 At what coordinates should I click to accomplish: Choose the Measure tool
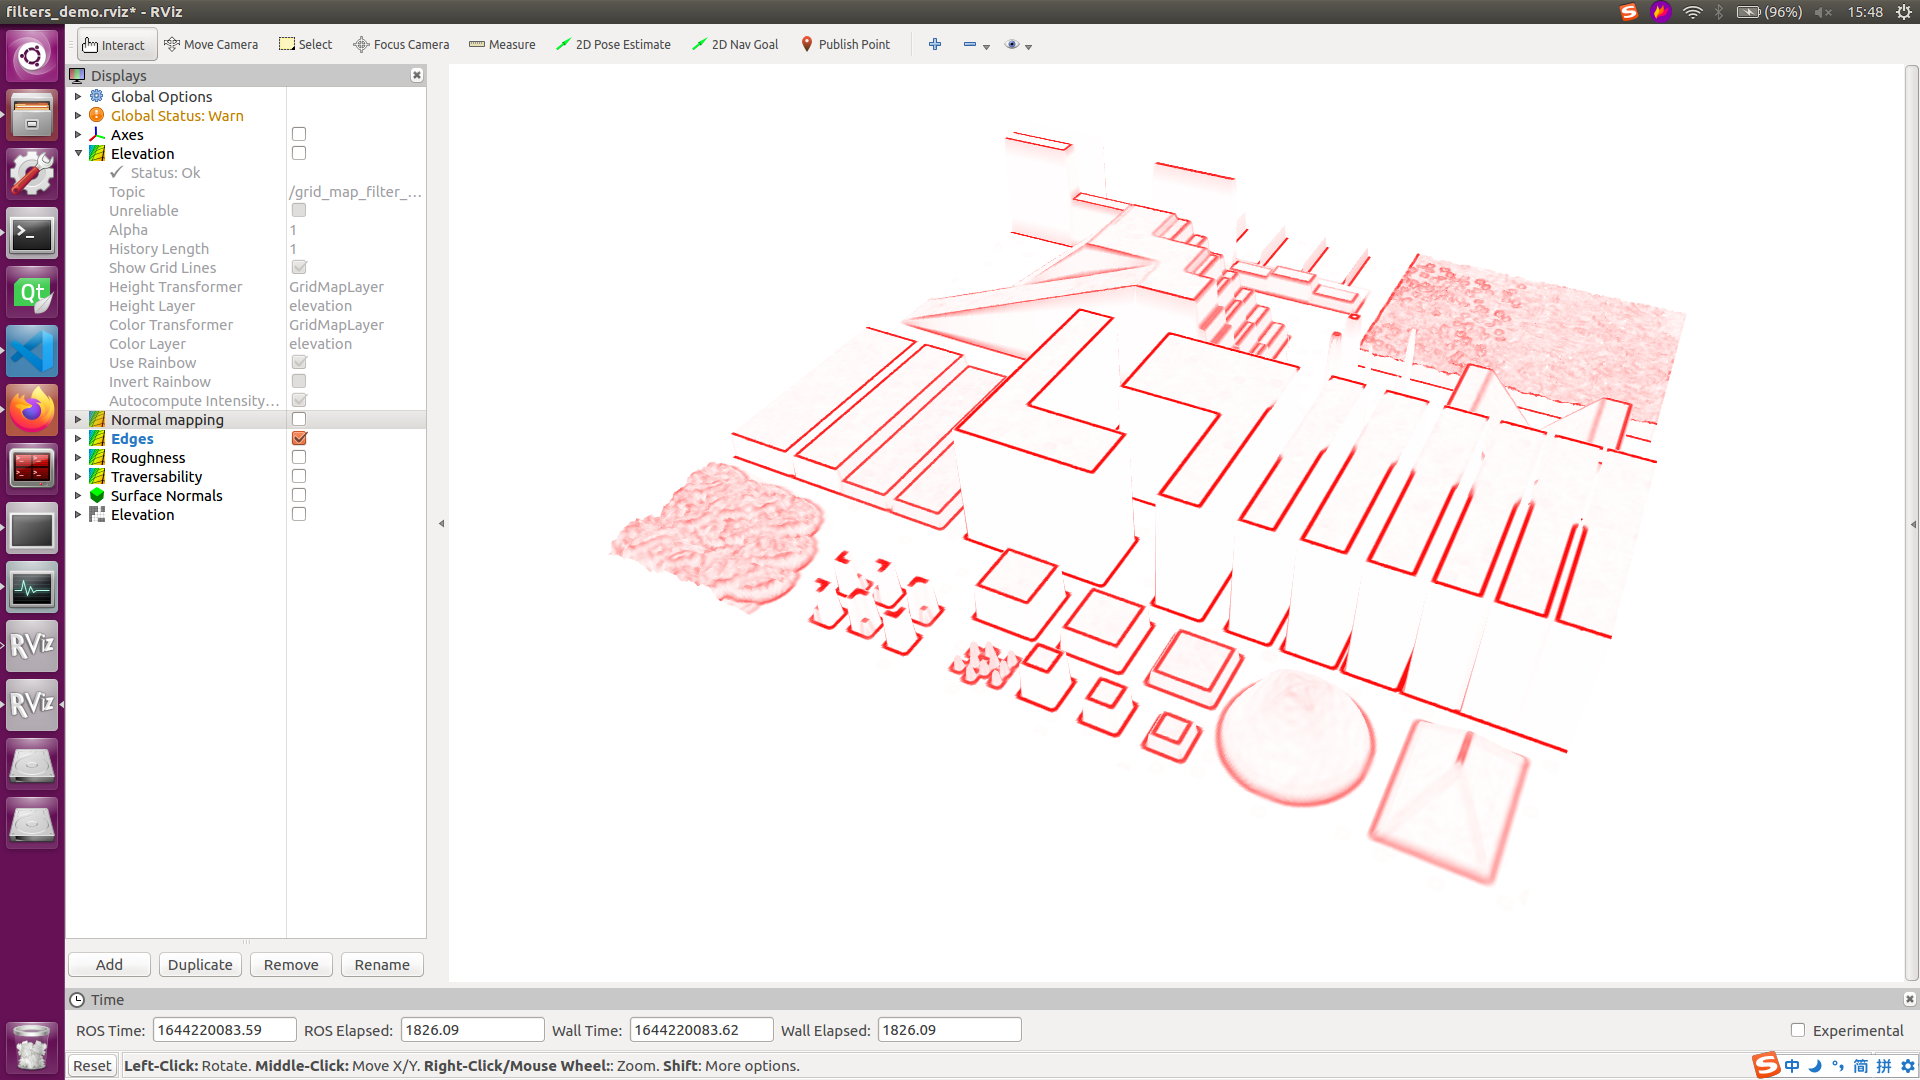pos(502,44)
